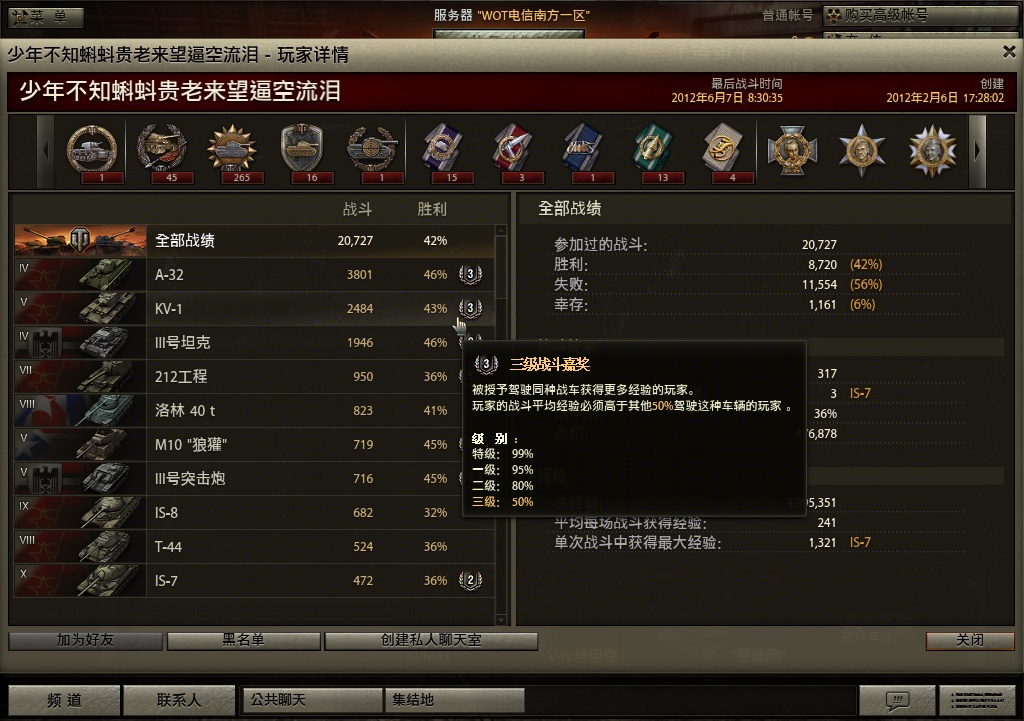The image size is (1024, 721).
Task: Open the 菜单 menu button
Action: tap(46, 17)
